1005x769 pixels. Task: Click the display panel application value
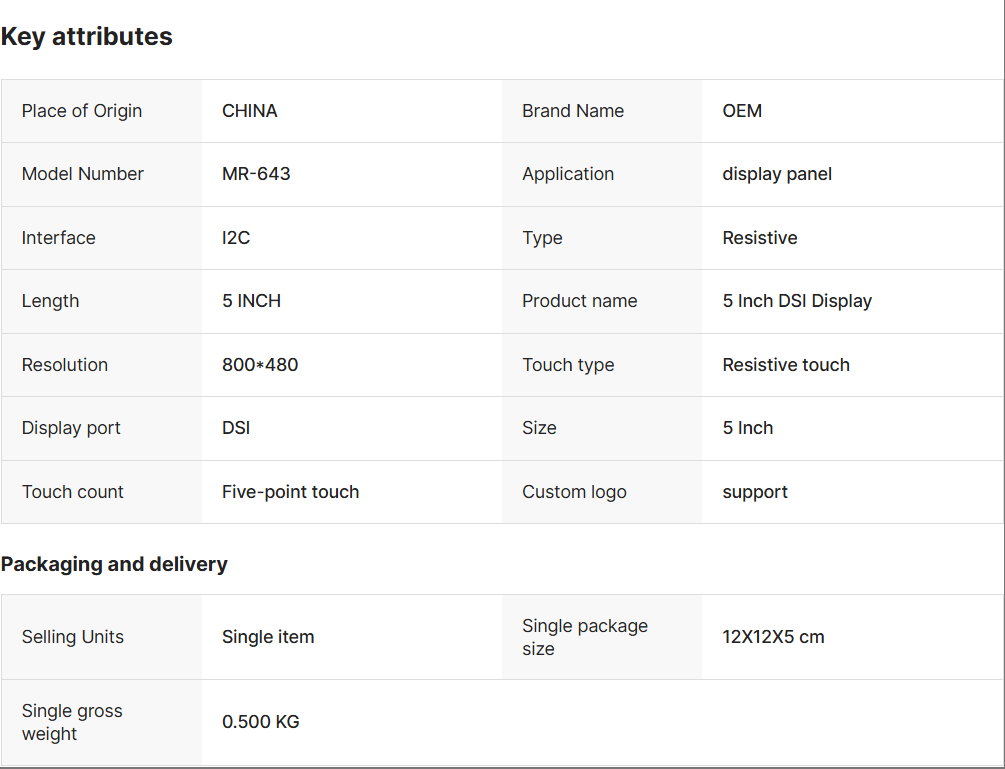click(777, 174)
